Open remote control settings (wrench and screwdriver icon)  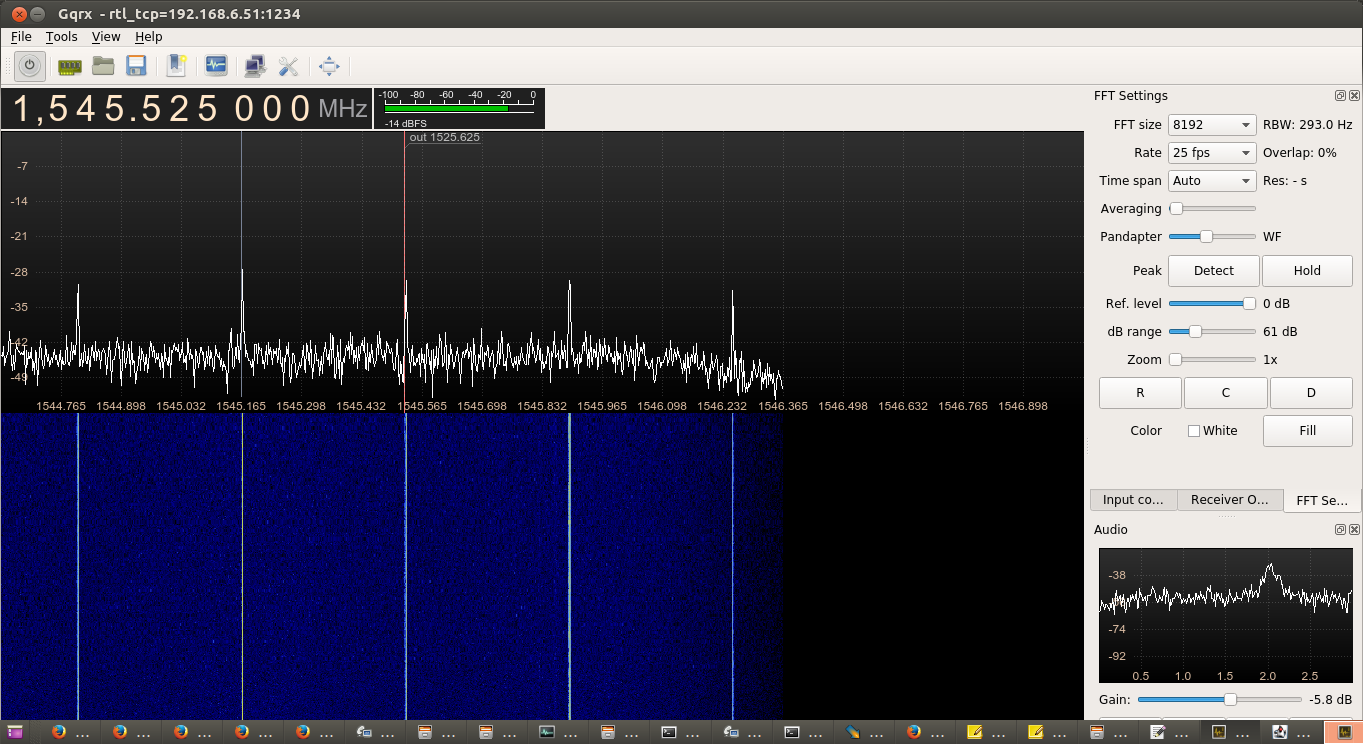coord(289,66)
